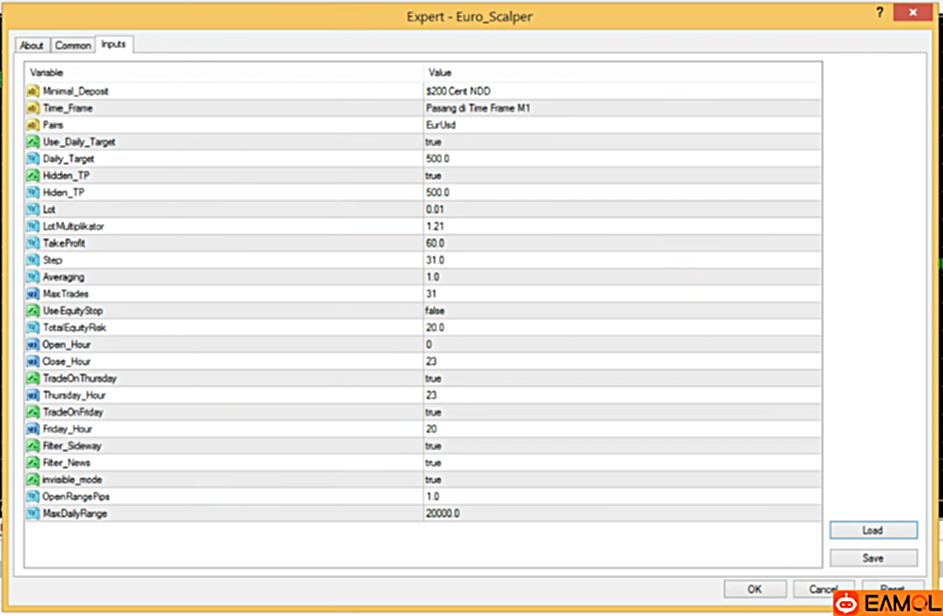Select the UseEquityStop false value
The width and height of the screenshot is (943, 616).
point(435,311)
